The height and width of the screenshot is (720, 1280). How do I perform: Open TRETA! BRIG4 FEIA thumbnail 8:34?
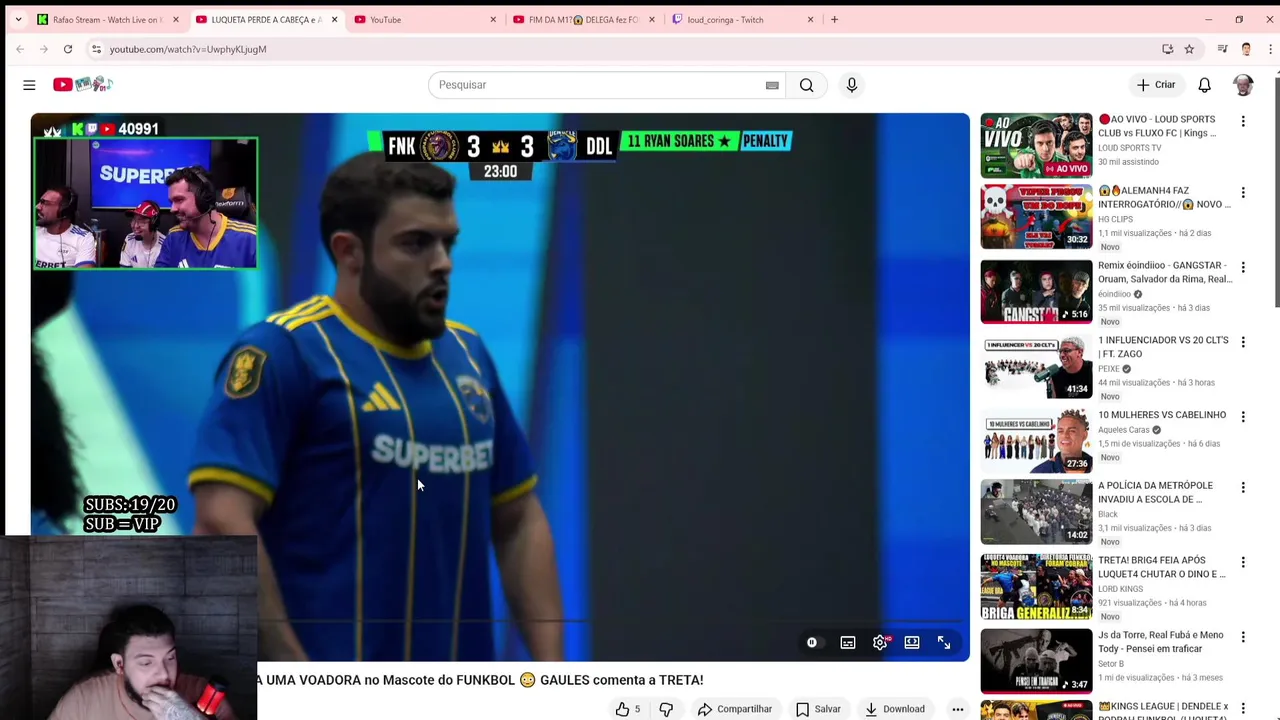click(1036, 586)
